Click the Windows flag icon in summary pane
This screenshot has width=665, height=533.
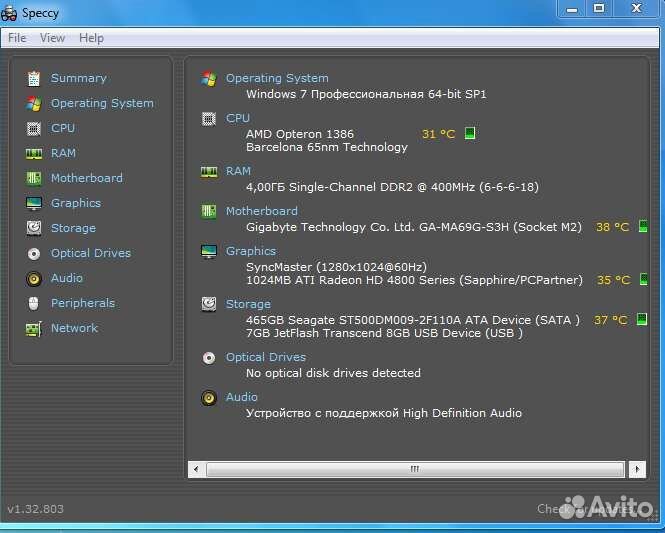point(209,78)
